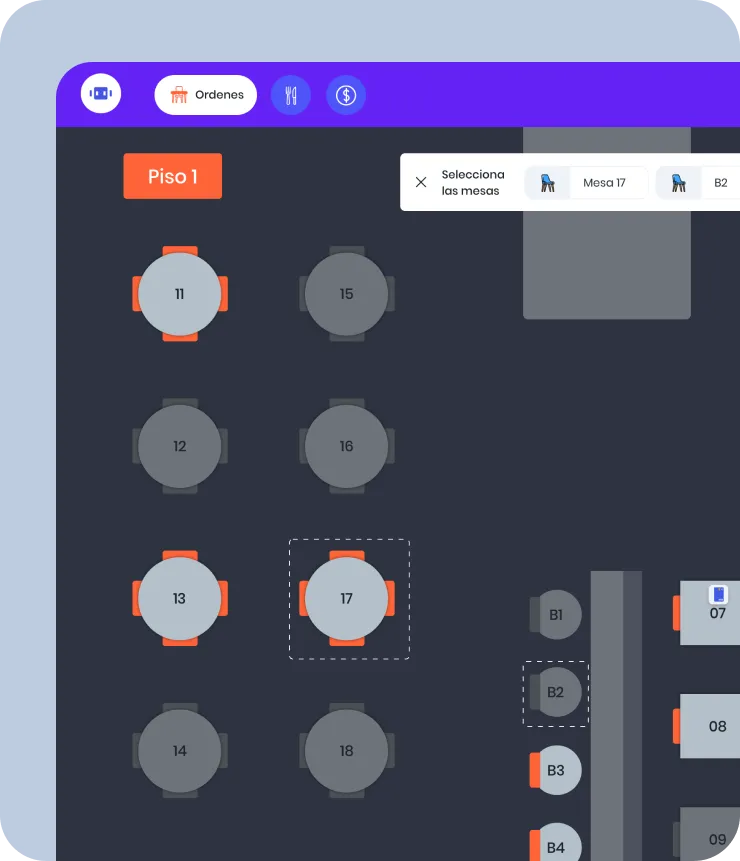The image size is (740, 861).
Task: Select rectangular table 08
Action: [707, 726]
